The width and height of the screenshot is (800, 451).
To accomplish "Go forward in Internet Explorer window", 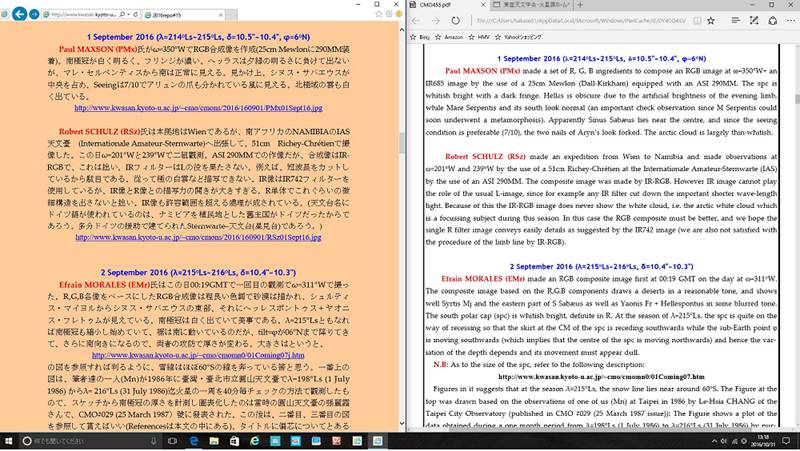I will [x=34, y=14].
